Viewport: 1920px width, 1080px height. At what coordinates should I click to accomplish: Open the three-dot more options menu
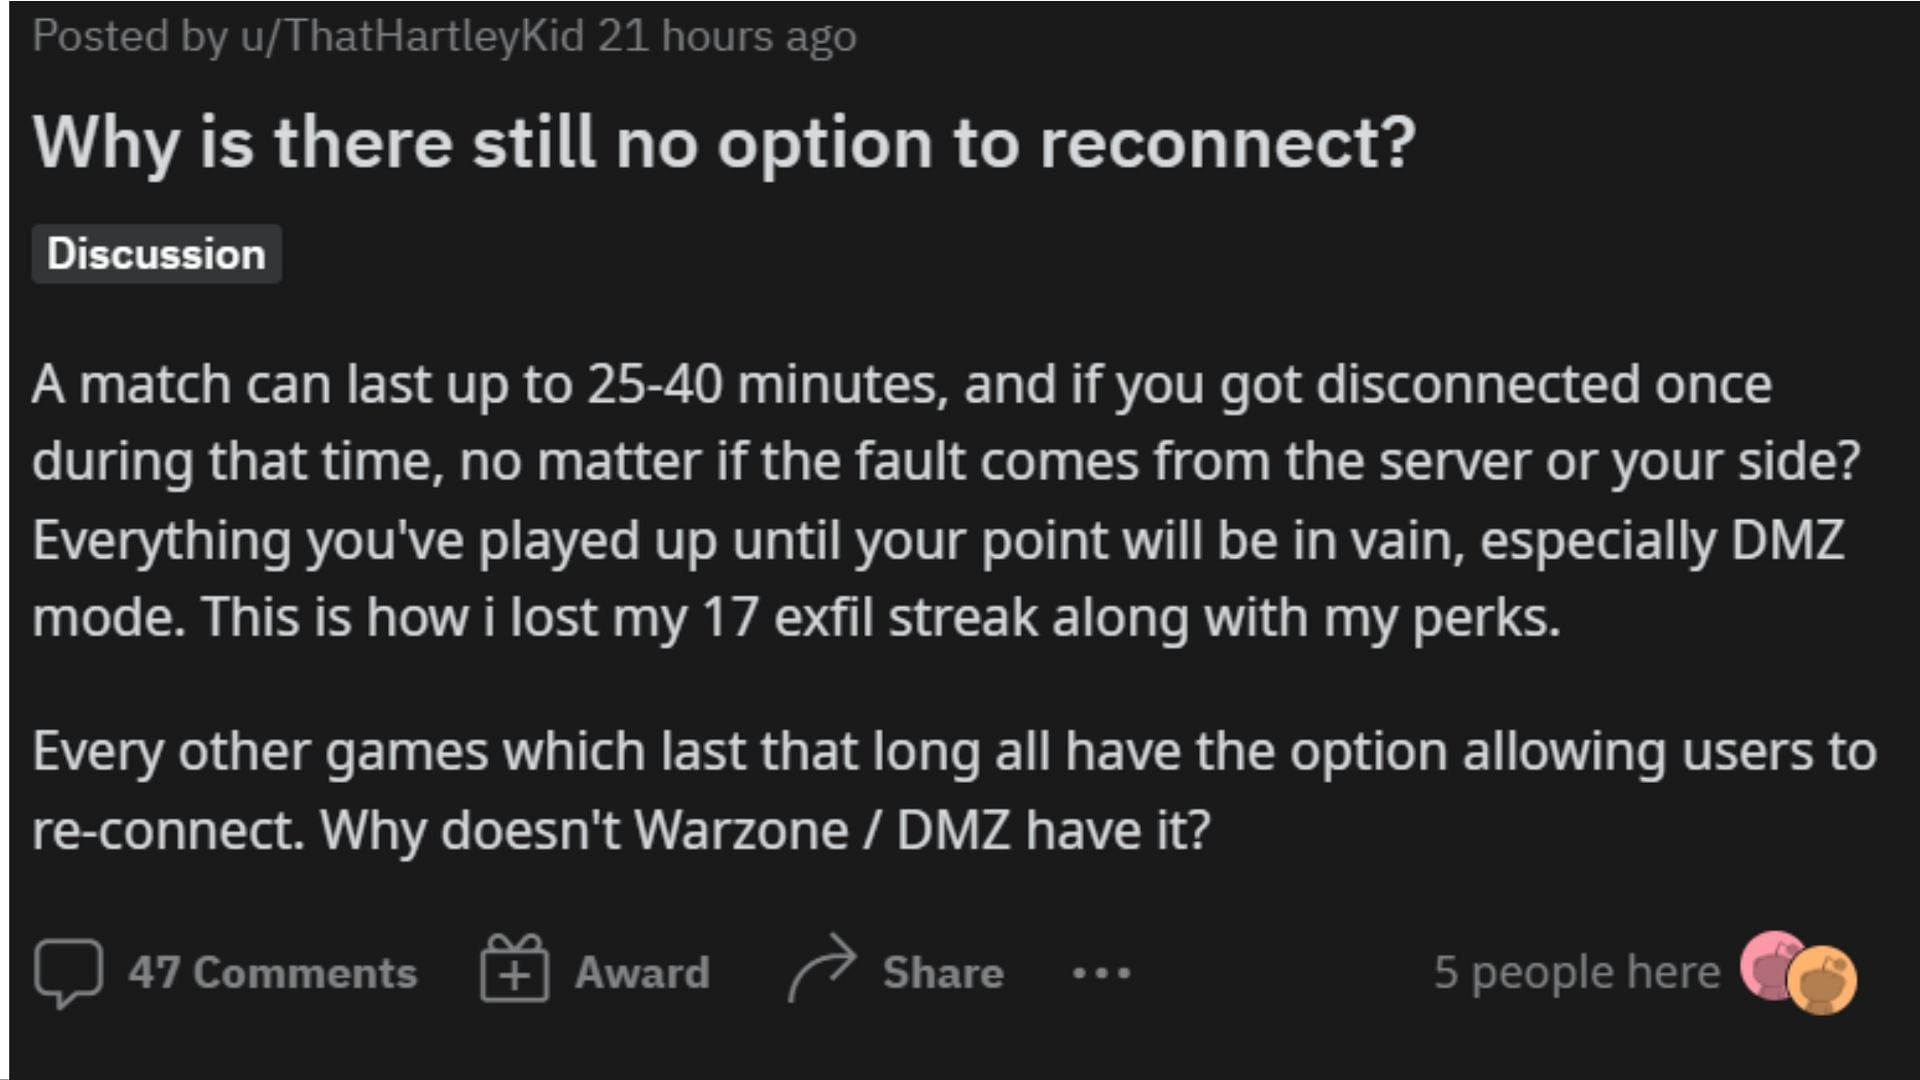coord(1101,972)
